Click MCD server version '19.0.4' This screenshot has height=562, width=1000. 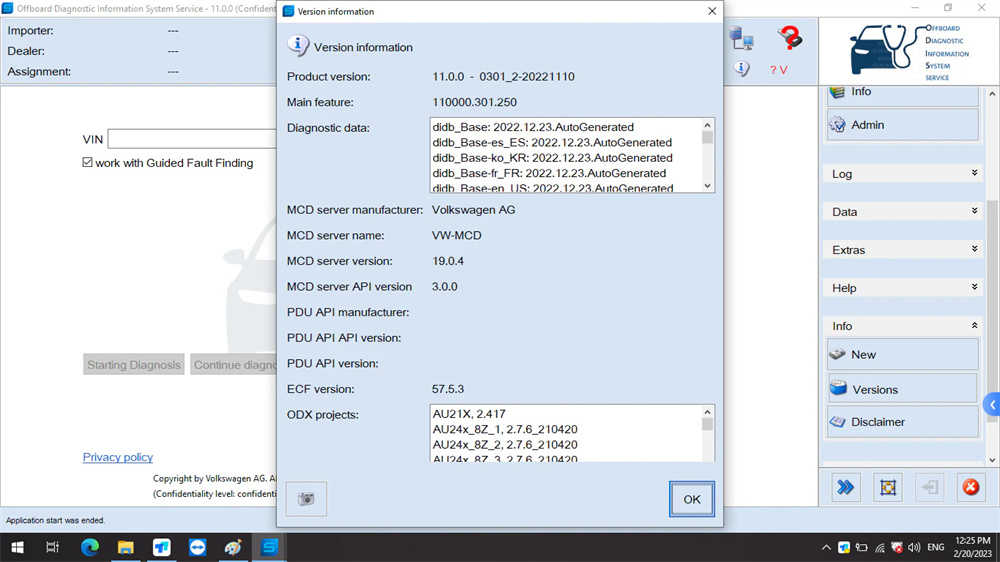448,261
